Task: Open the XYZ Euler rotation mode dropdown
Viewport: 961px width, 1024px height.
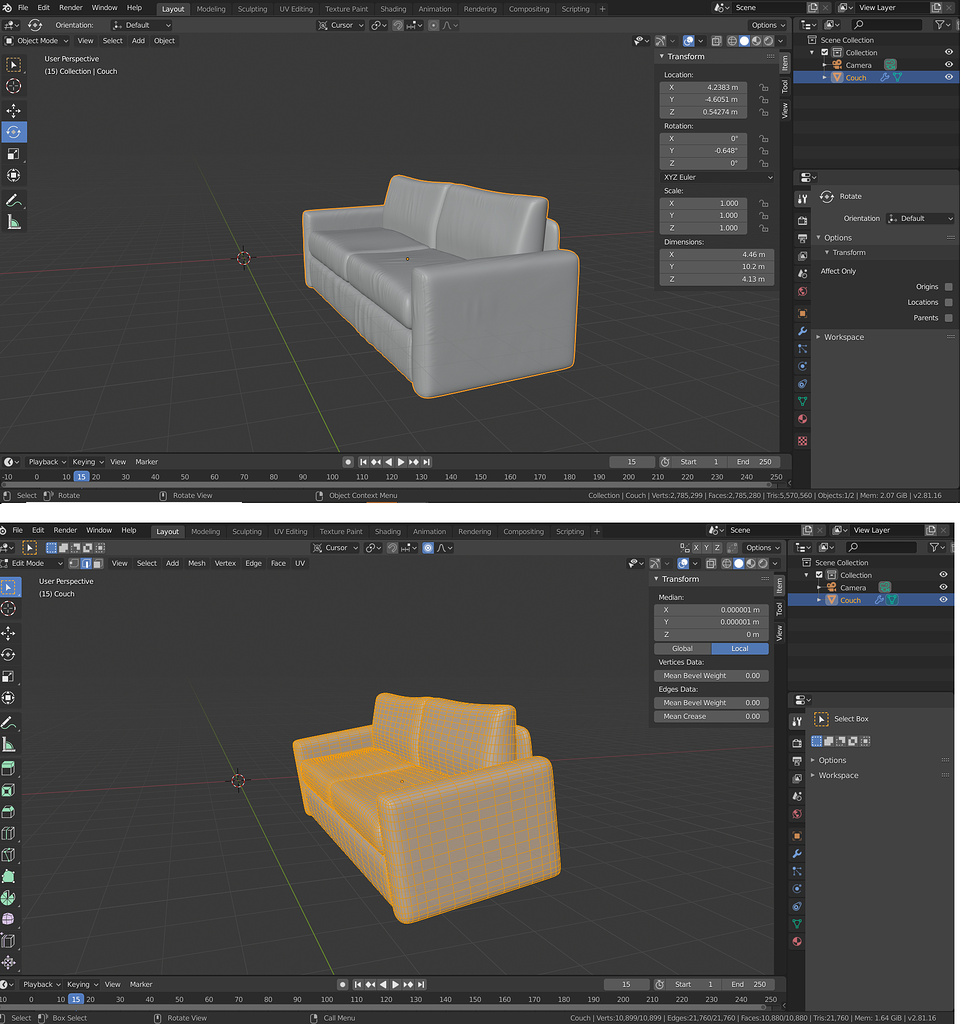Action: click(x=717, y=177)
